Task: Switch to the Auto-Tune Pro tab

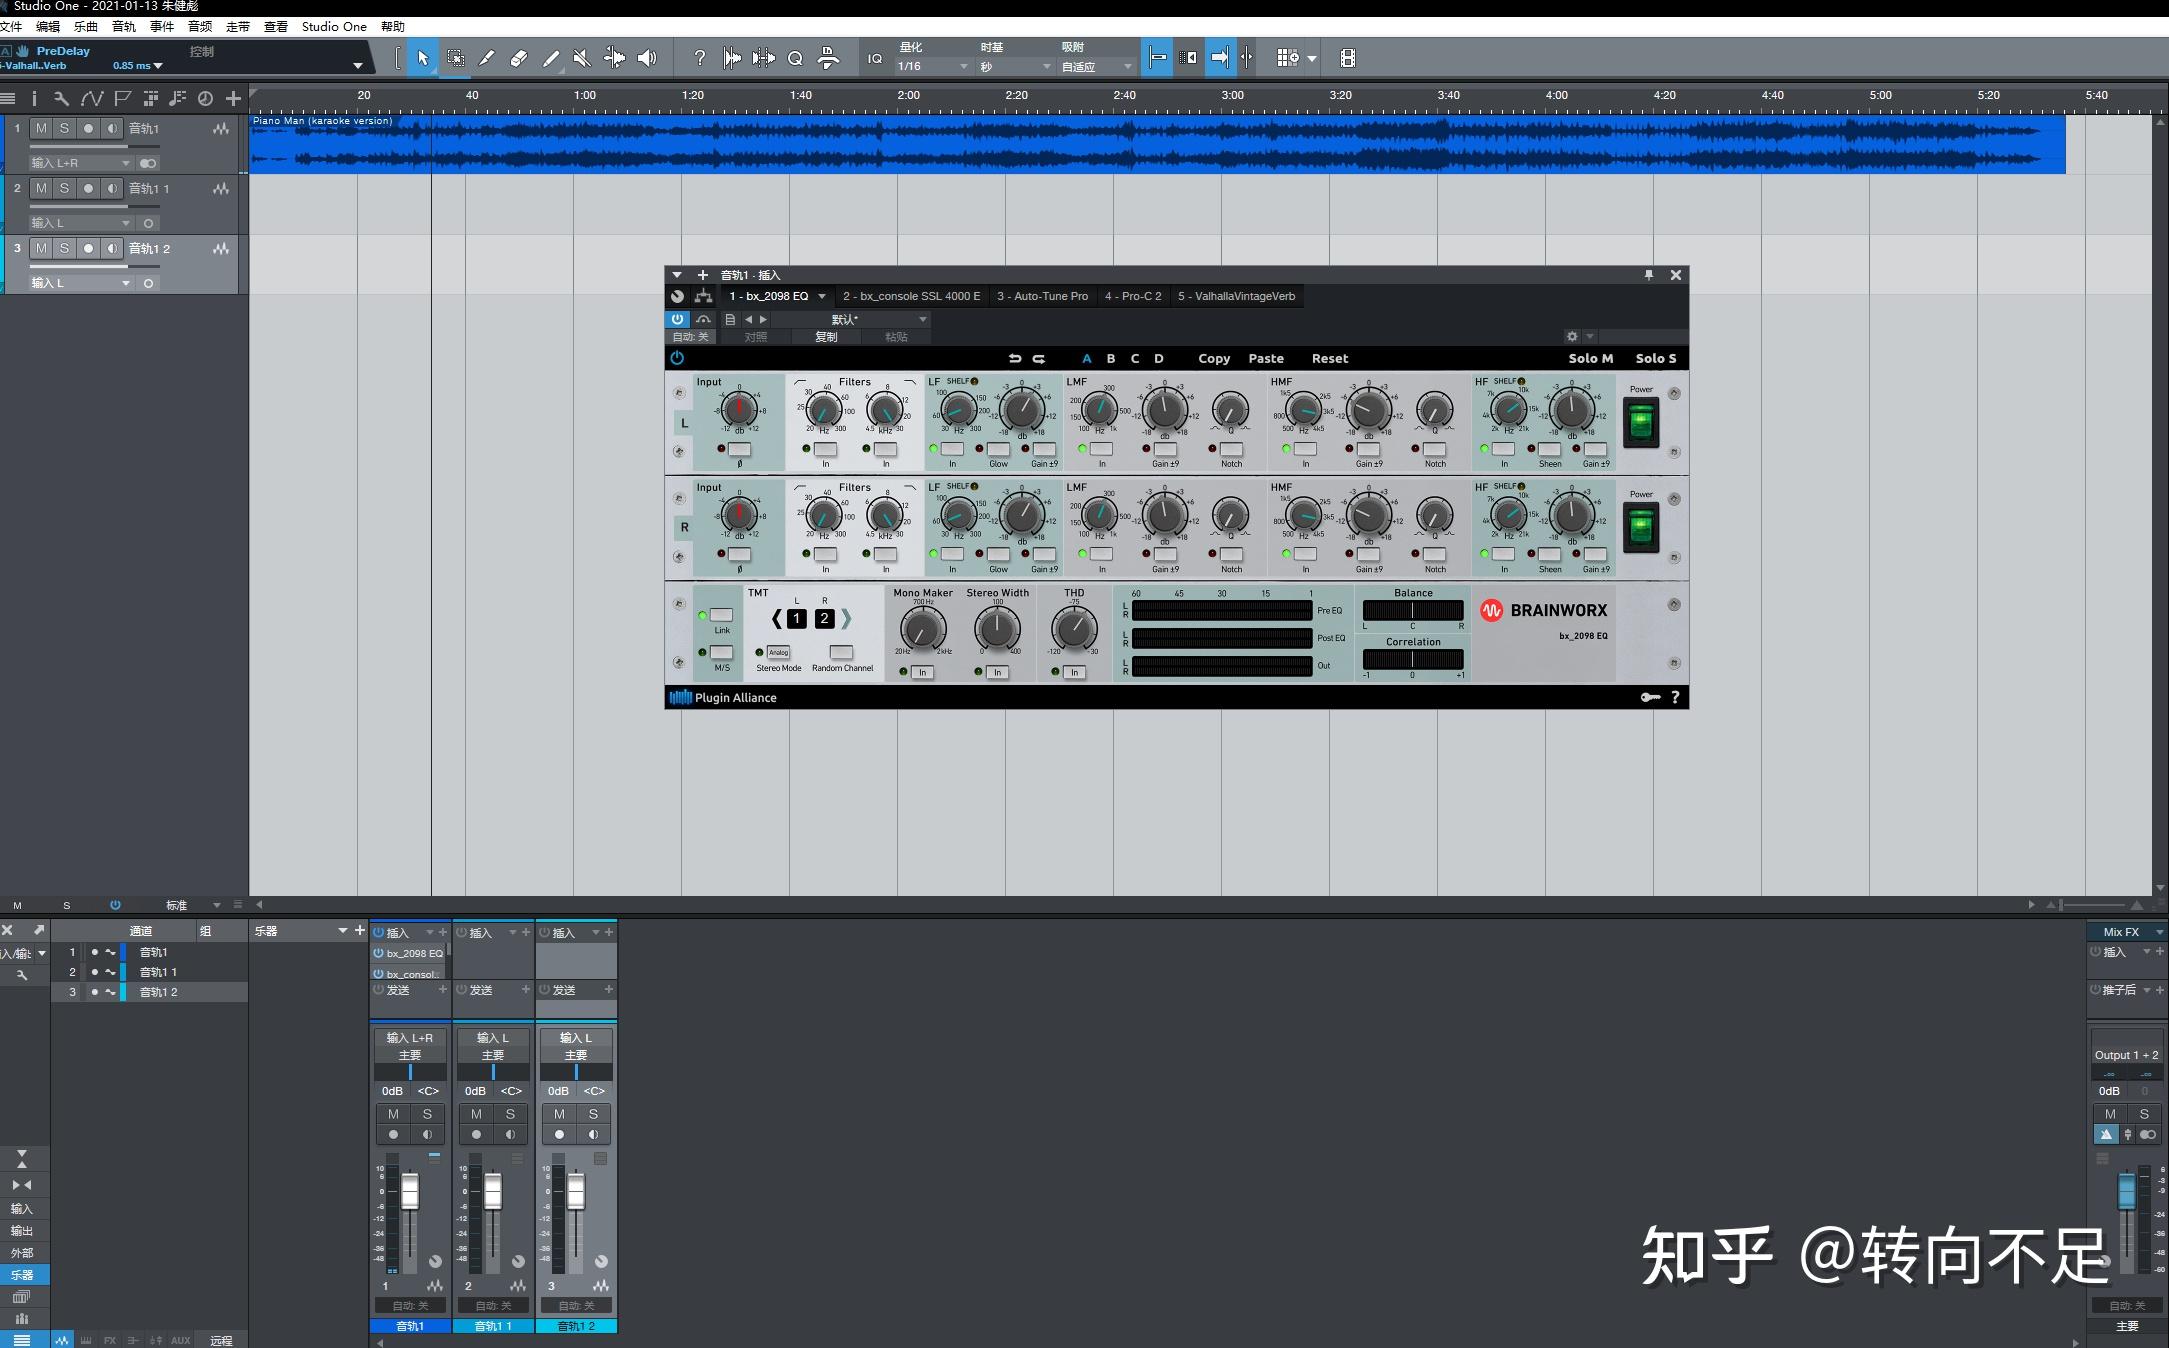Action: (1042, 296)
